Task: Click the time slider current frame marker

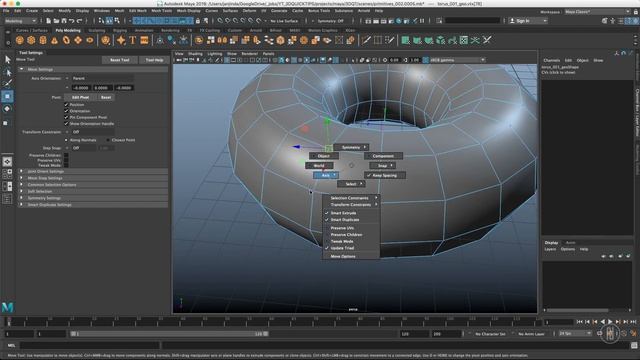Action: pyautogui.click(x=9, y=322)
